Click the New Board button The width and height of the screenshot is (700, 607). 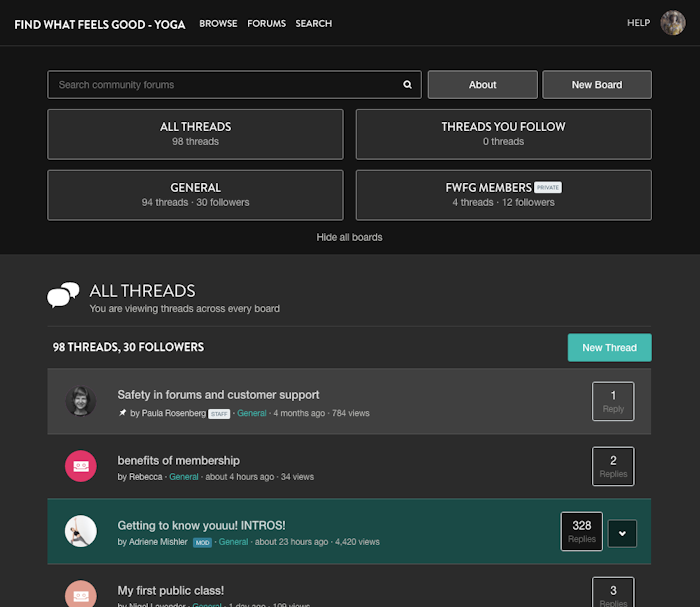[596, 85]
